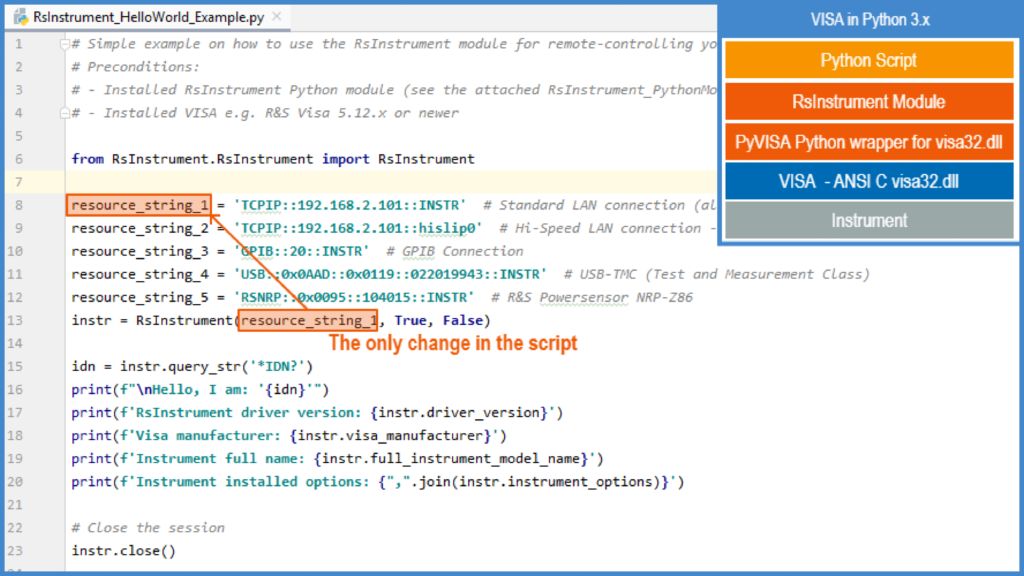Close the RsInstrument_HelloWorld_Example.py tab
Image resolution: width=1024 pixels, height=576 pixels.
pyautogui.click(x=277, y=17)
